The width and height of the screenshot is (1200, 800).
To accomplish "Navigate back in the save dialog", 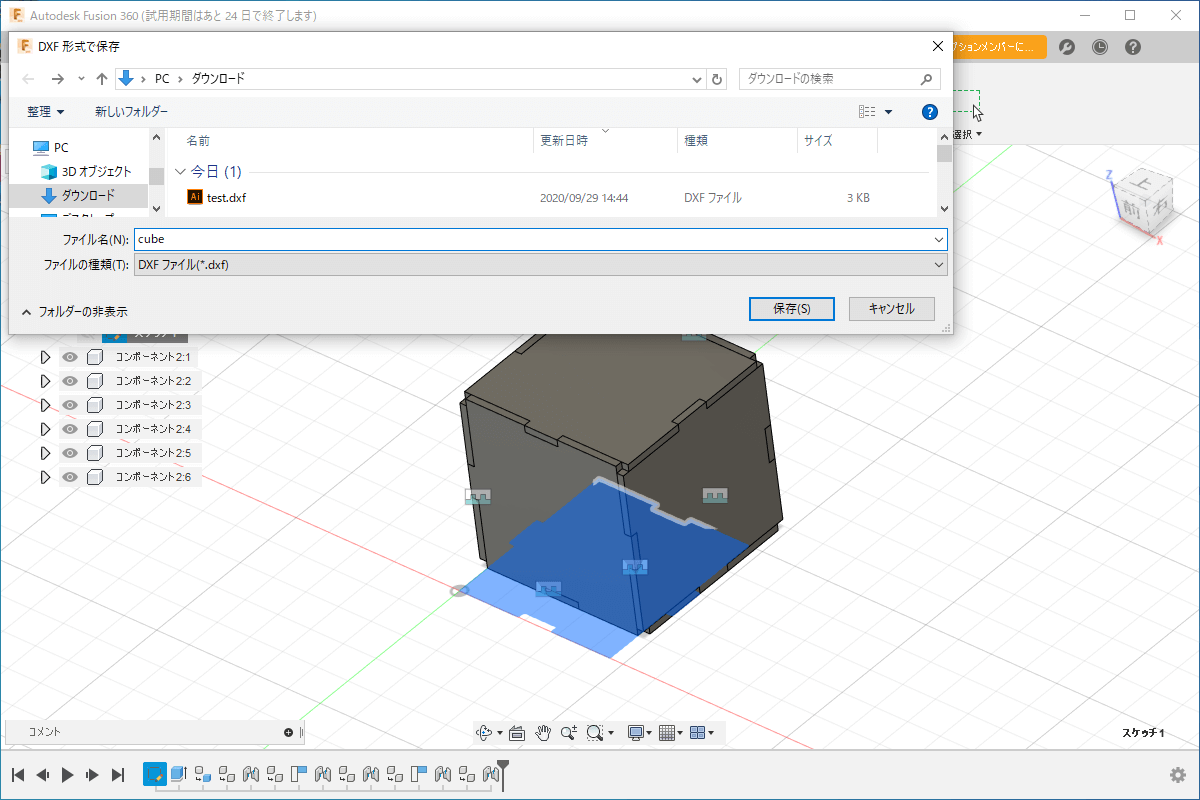I will click(x=29, y=79).
